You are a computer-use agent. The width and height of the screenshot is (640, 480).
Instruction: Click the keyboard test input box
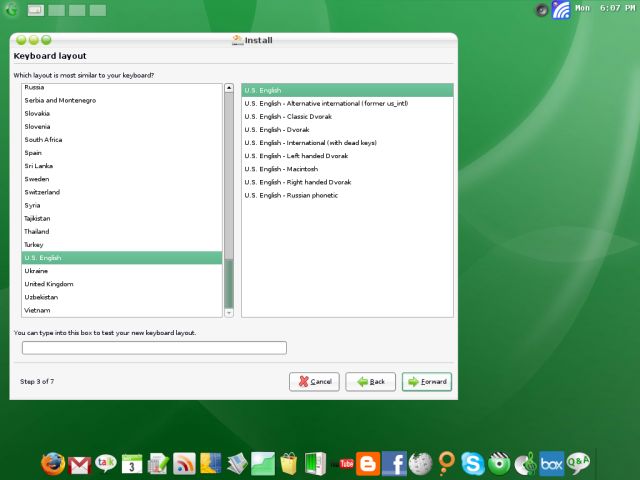tap(154, 348)
